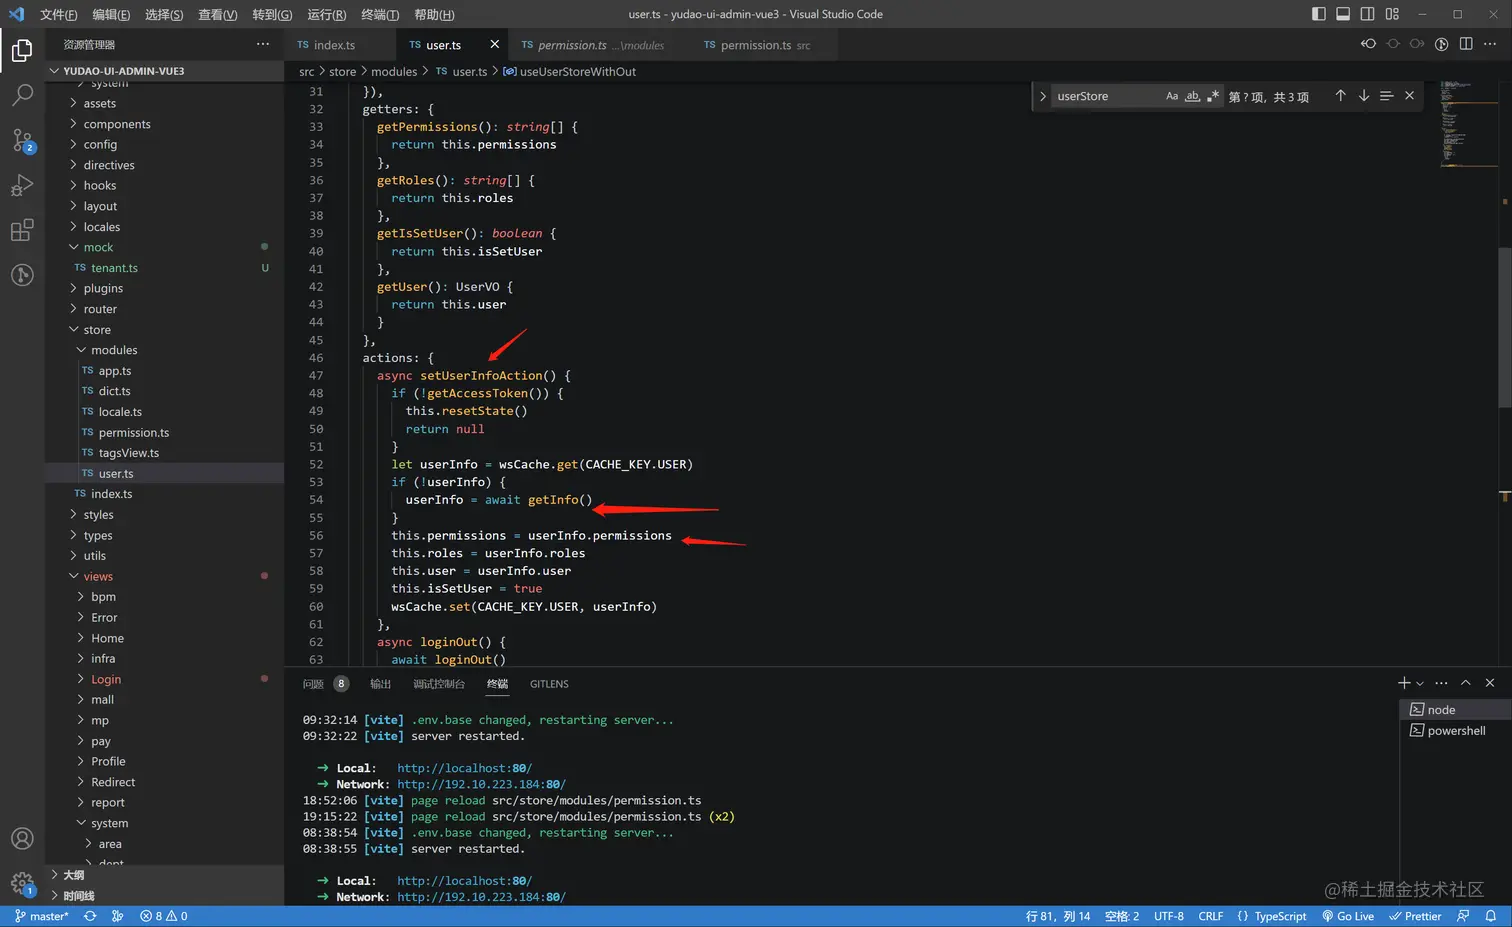
Task: Create a new terminal with plus icon
Action: pyautogui.click(x=1404, y=683)
